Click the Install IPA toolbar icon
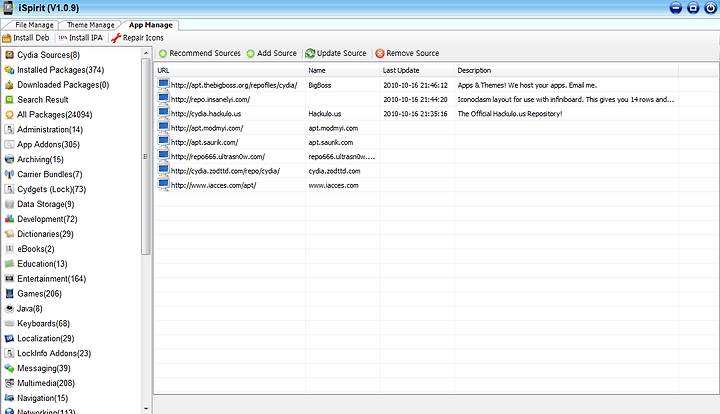Image resolution: width=720 pixels, height=414 pixels. [x=63, y=38]
